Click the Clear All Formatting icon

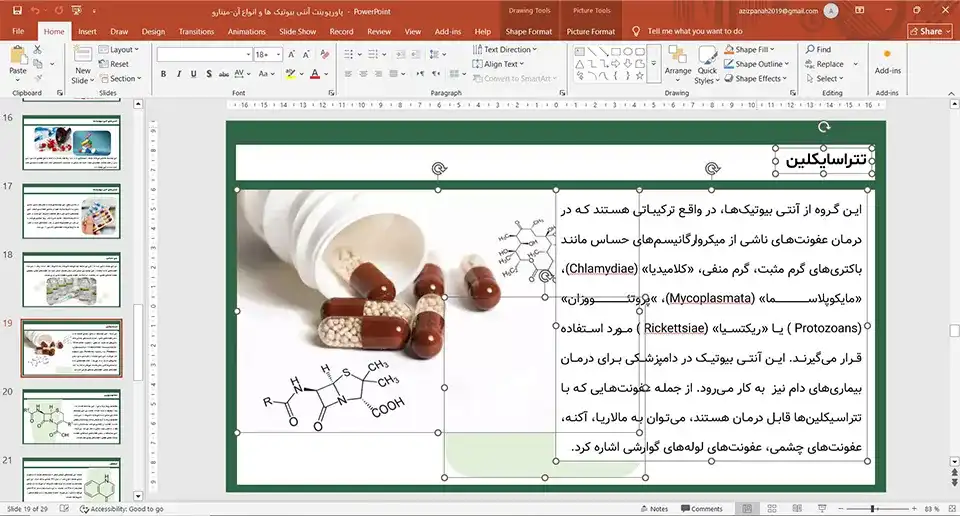click(x=324, y=54)
